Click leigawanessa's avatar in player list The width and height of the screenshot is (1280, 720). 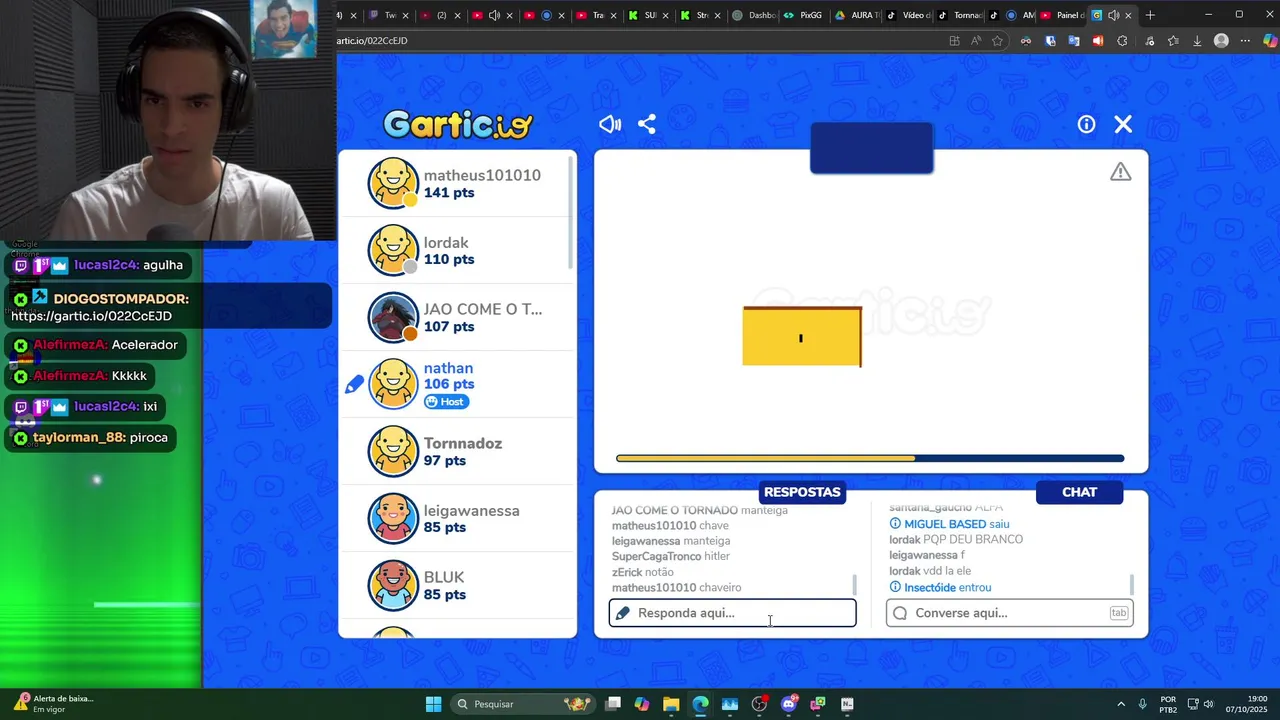392,518
